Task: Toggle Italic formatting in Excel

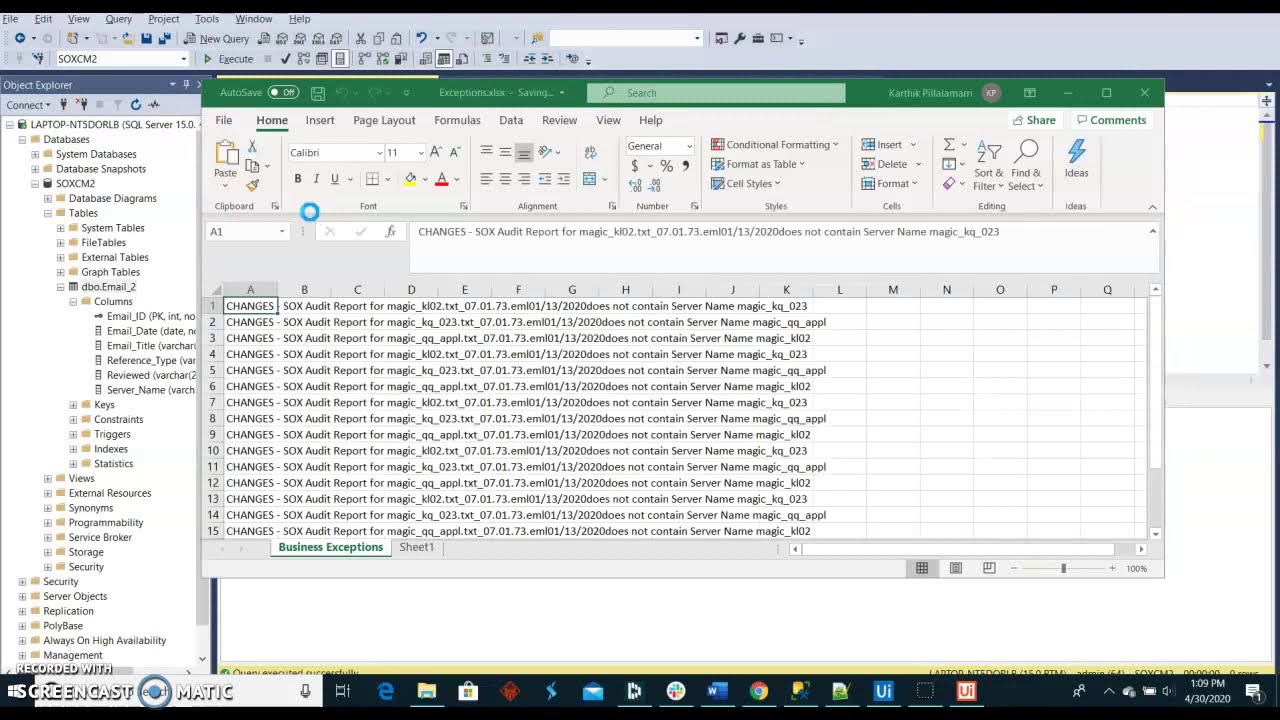Action: click(316, 179)
